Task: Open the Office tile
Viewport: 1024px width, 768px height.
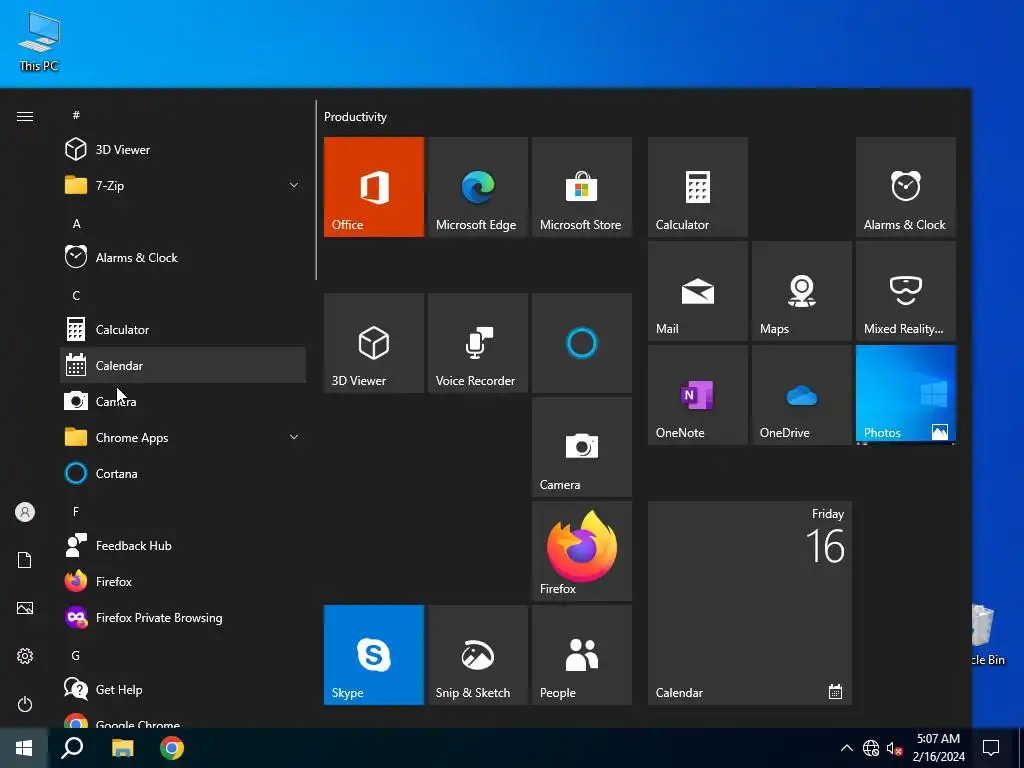Action: pos(374,187)
